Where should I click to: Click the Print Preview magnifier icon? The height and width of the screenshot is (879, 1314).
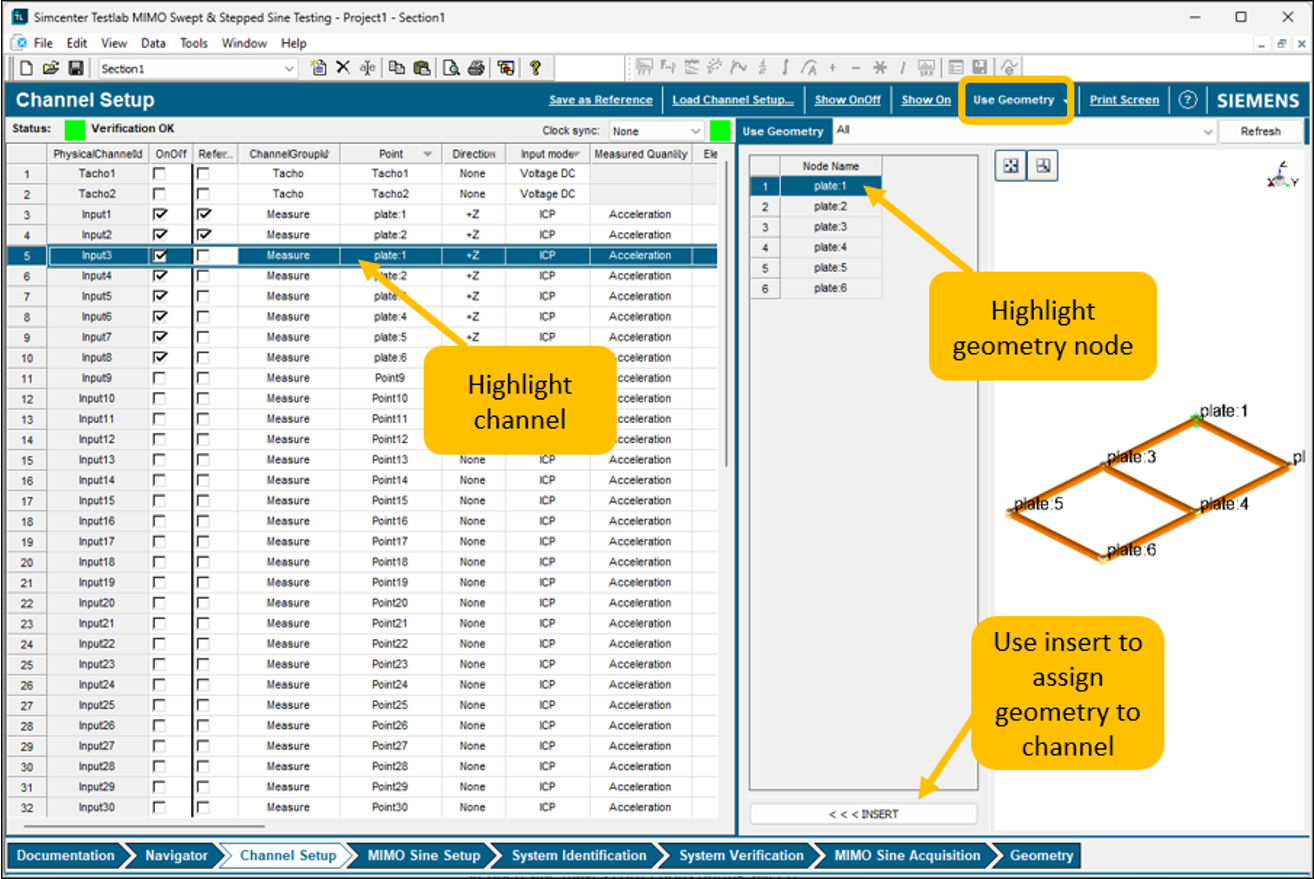pos(451,68)
